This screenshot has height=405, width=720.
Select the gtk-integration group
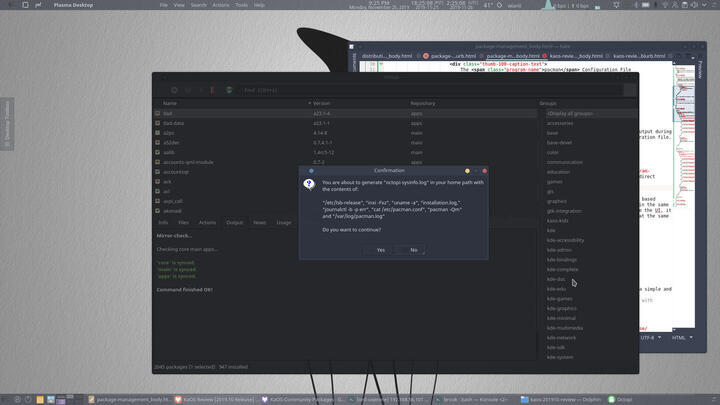[564, 211]
